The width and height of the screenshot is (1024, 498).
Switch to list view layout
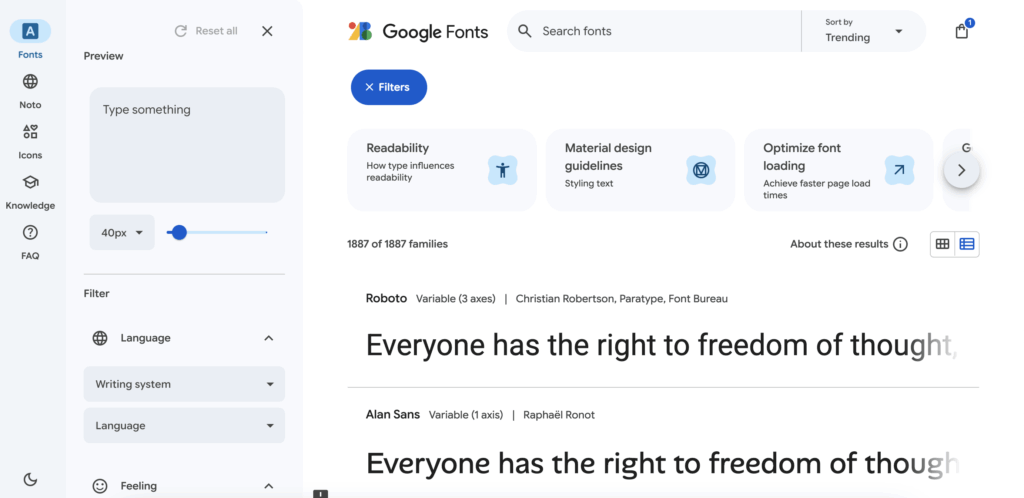(x=967, y=244)
